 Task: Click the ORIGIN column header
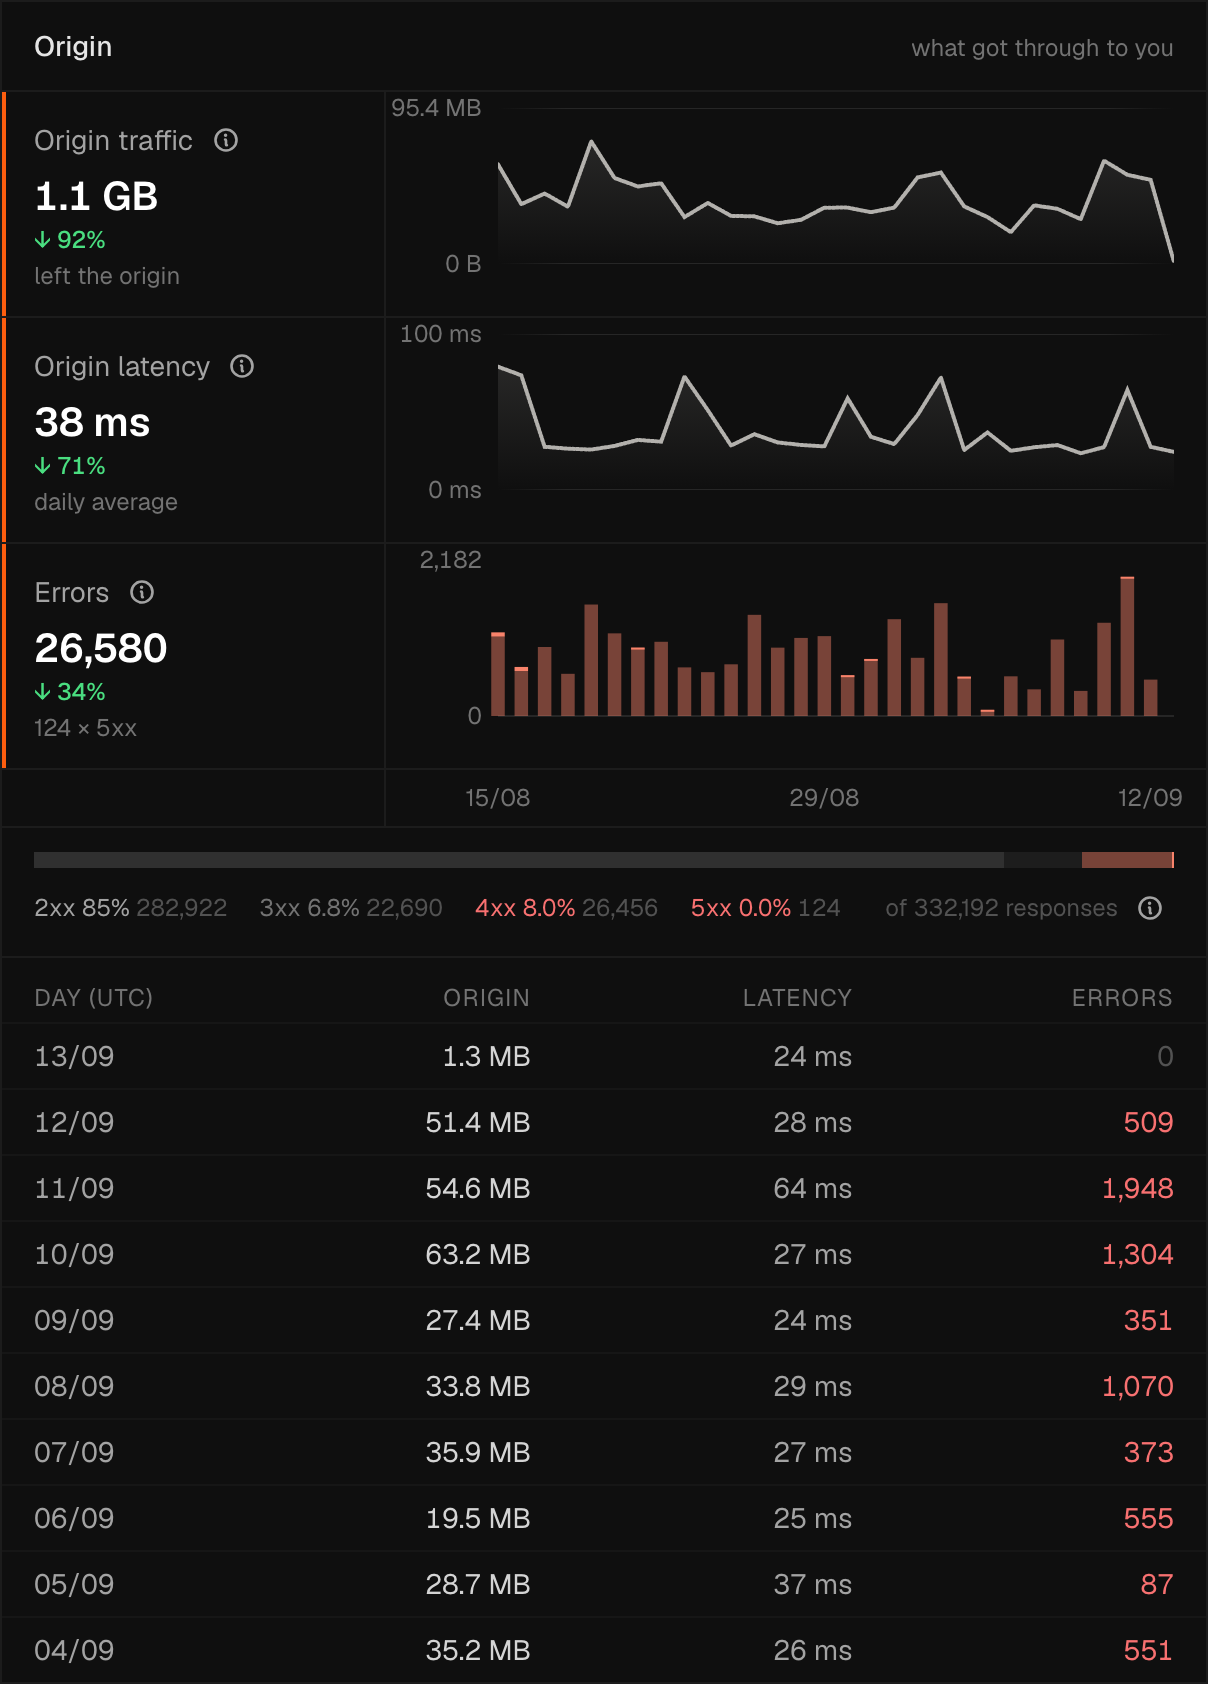[486, 998]
